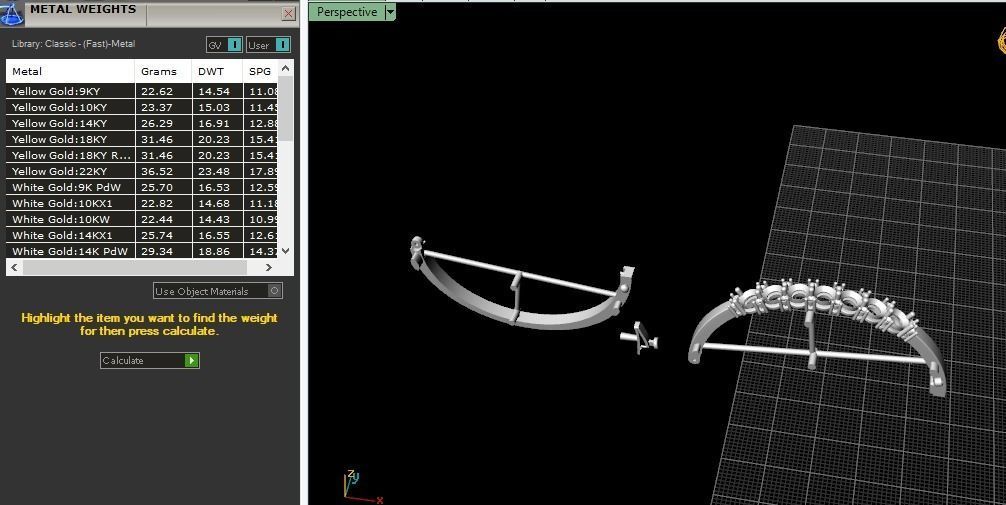Select the White Gold:14KX1 row

142,235
